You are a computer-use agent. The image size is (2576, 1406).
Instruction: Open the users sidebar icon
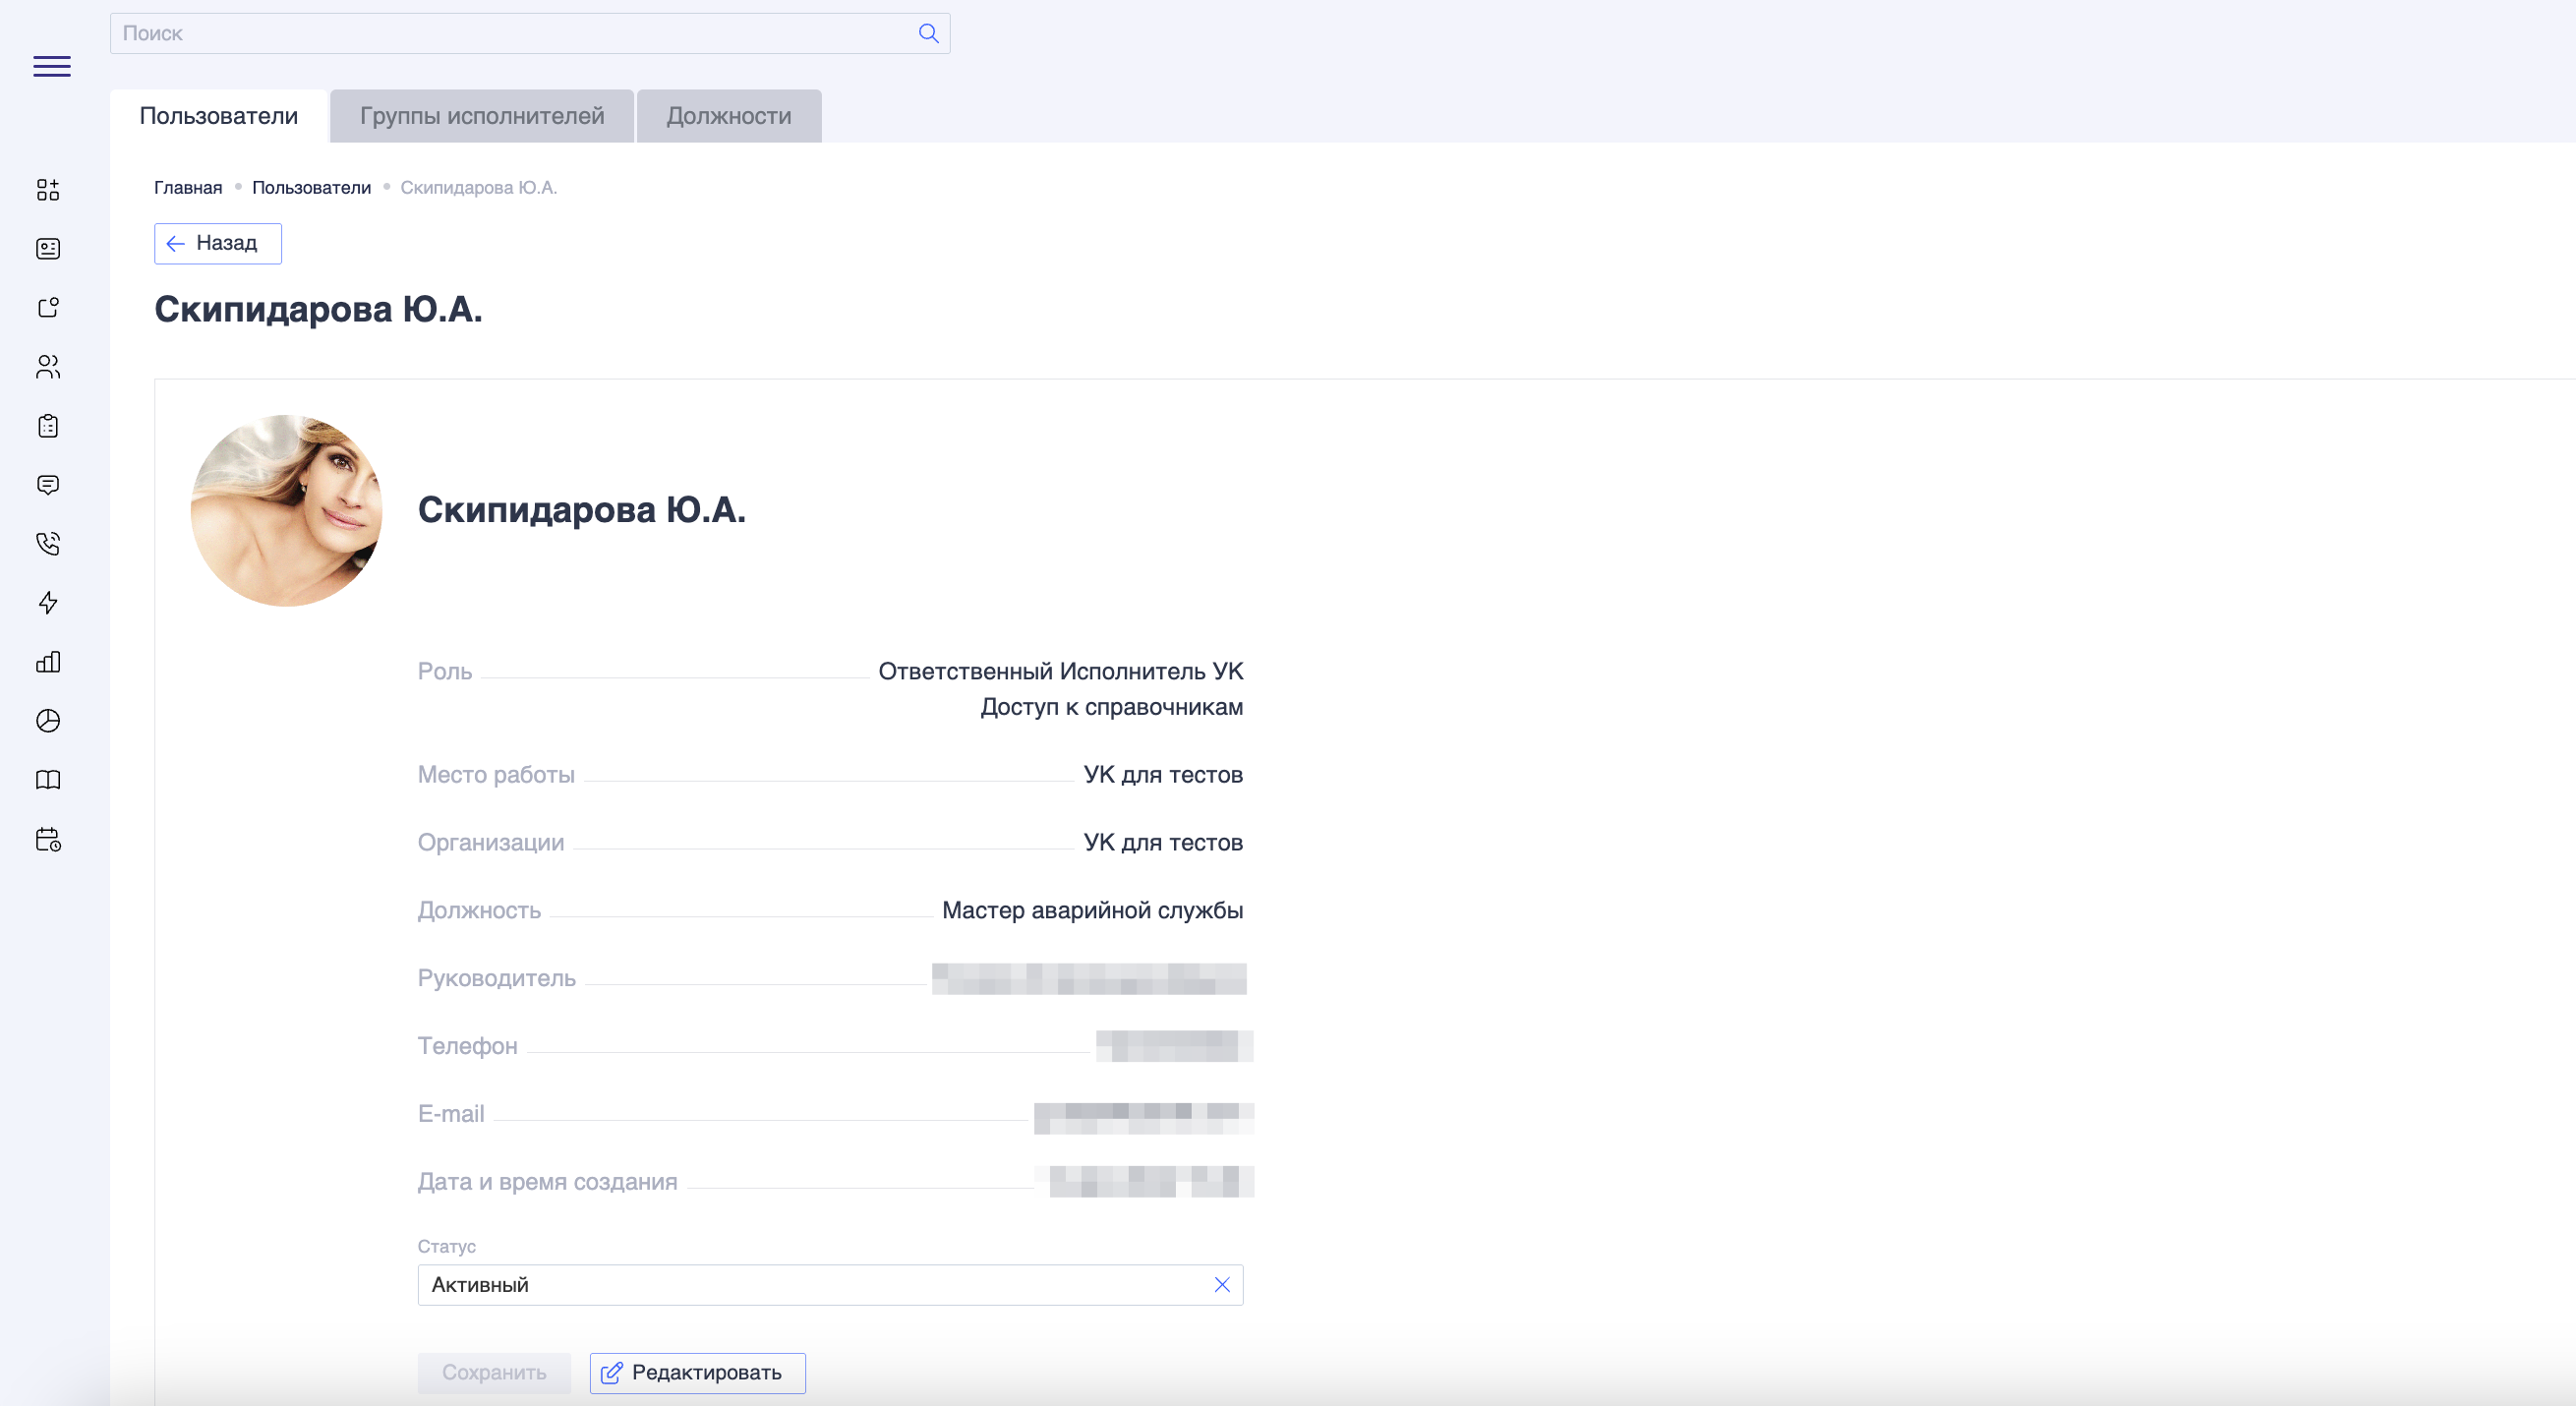48,367
